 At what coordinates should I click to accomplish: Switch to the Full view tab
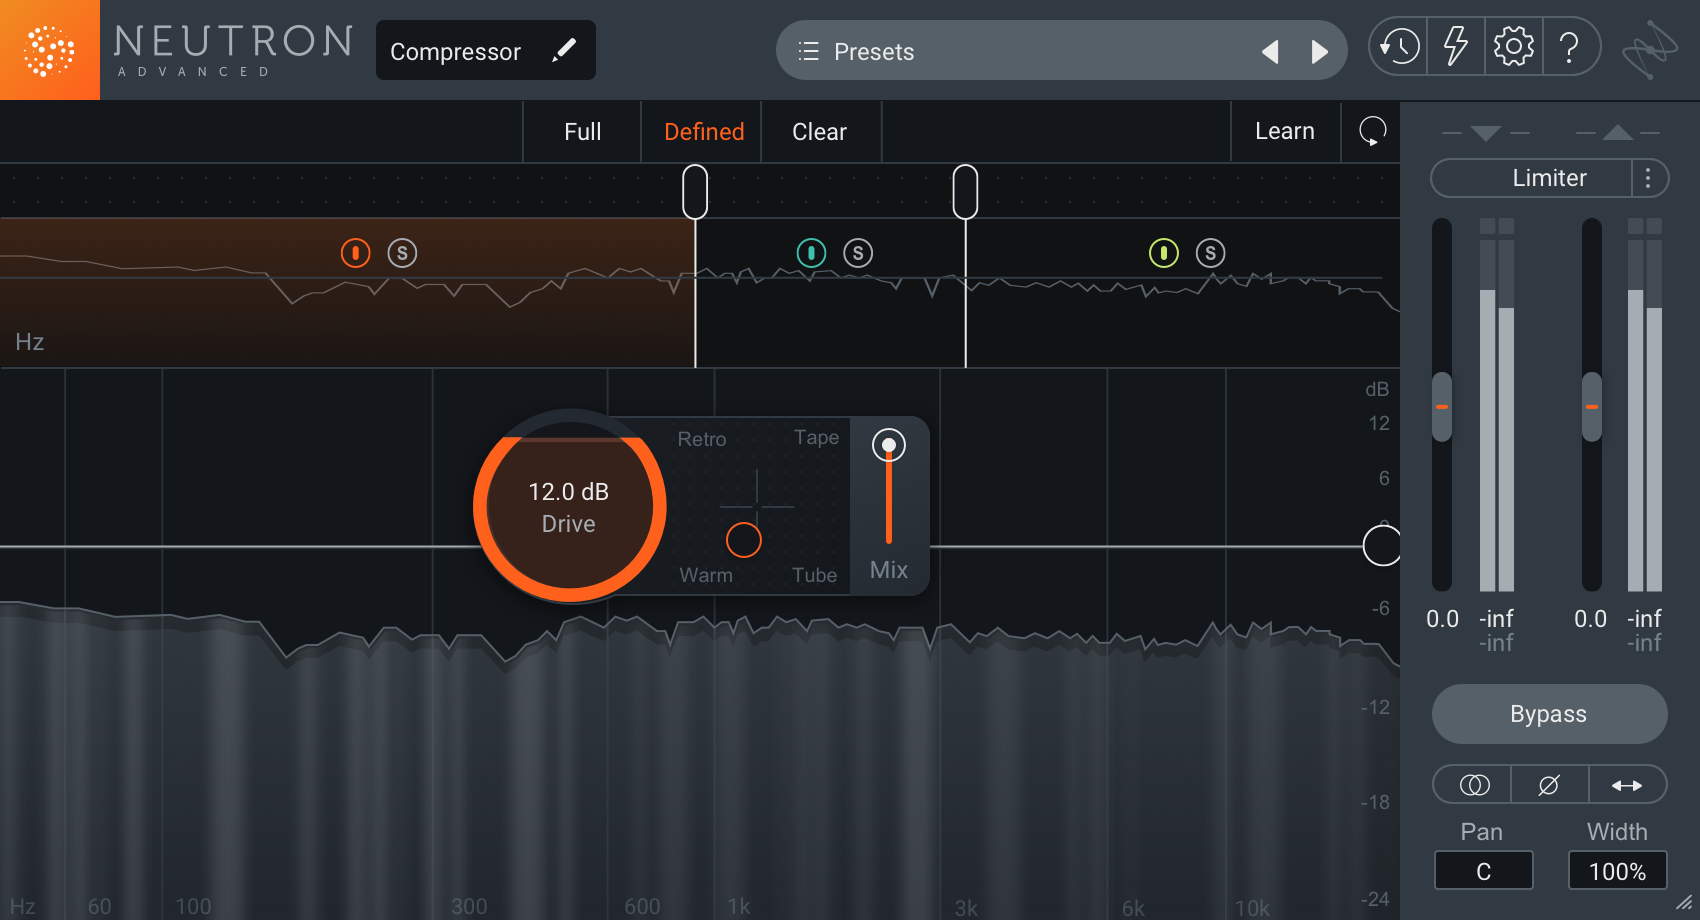pyautogui.click(x=582, y=132)
